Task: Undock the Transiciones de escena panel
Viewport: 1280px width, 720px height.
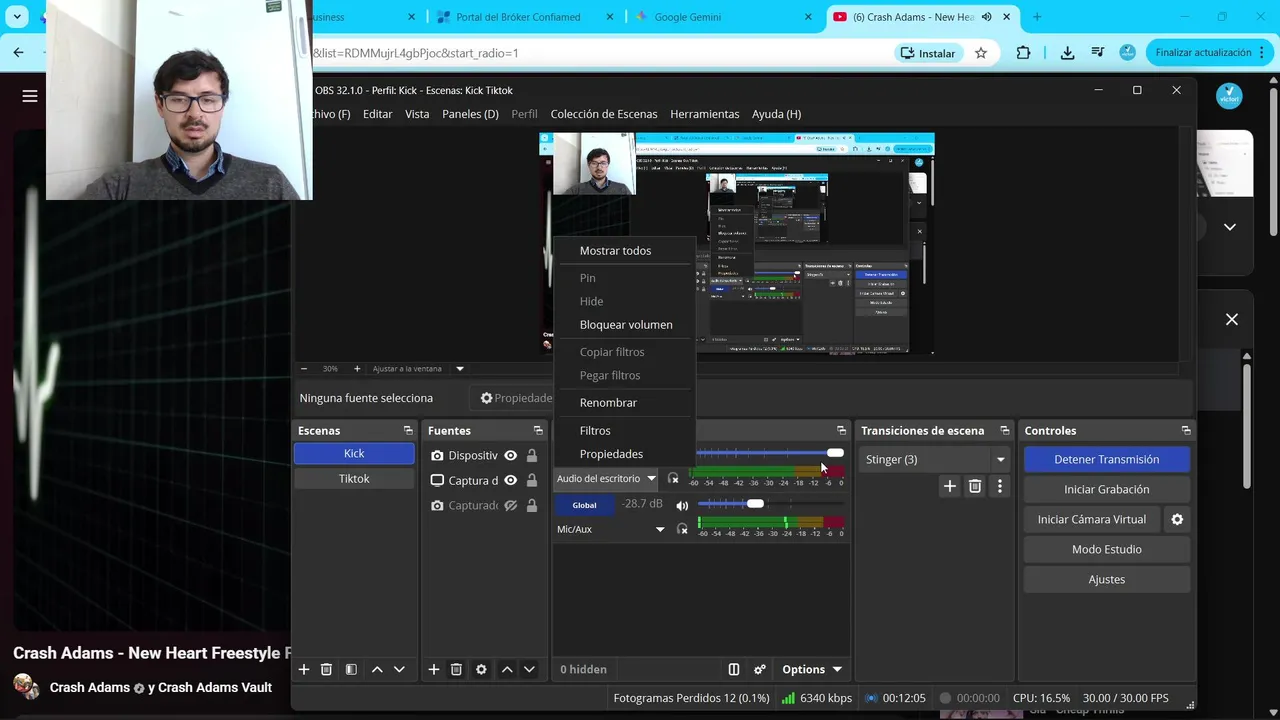Action: pyautogui.click(x=1005, y=430)
